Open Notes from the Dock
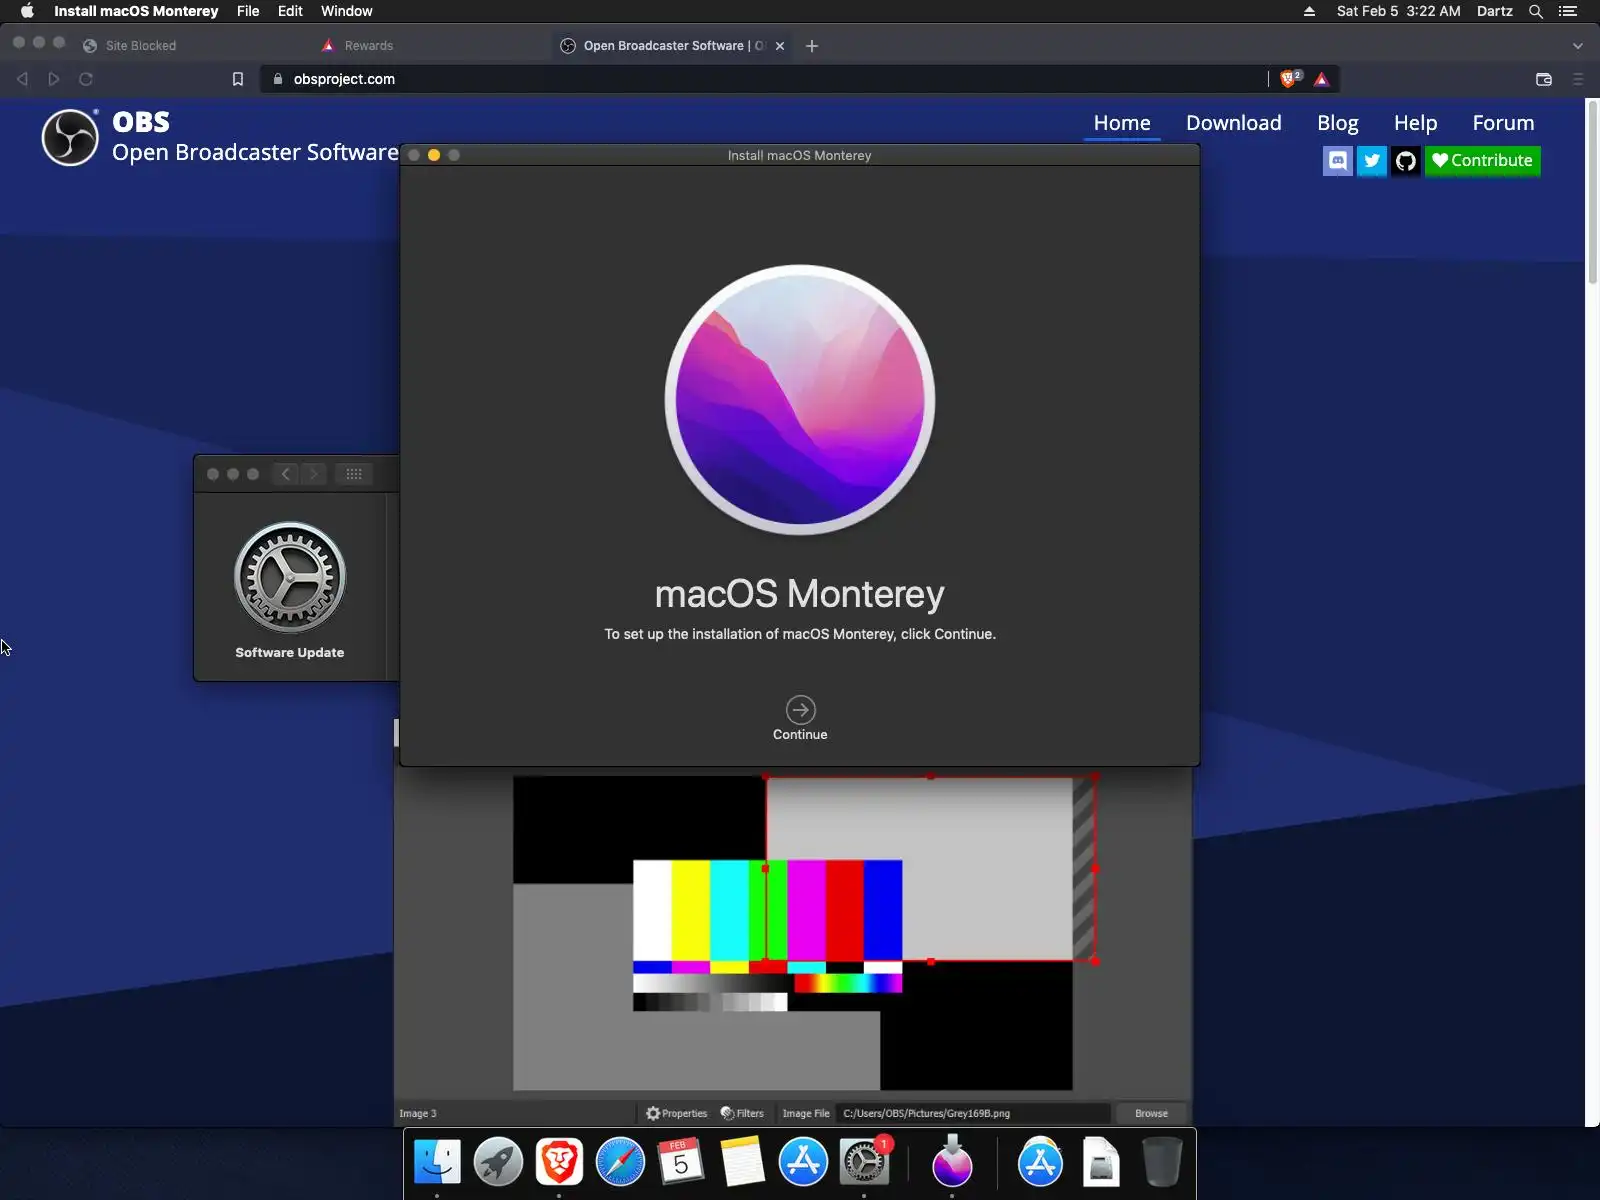Viewport: 1600px width, 1200px height. 742,1162
